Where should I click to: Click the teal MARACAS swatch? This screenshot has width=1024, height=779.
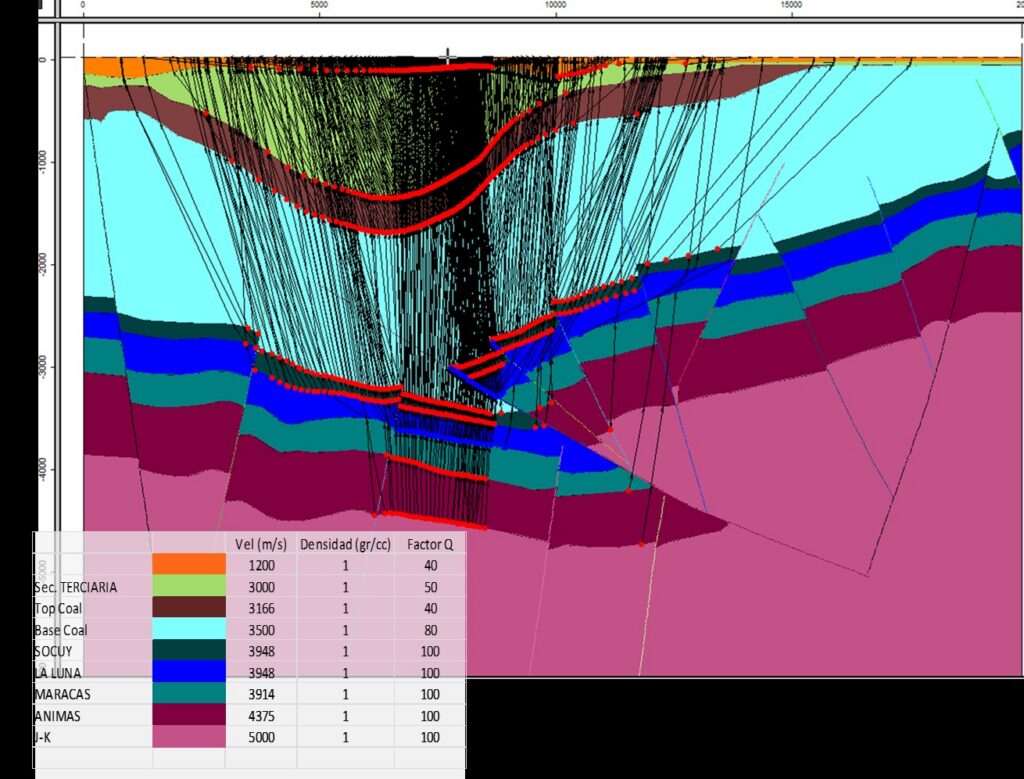click(189, 694)
